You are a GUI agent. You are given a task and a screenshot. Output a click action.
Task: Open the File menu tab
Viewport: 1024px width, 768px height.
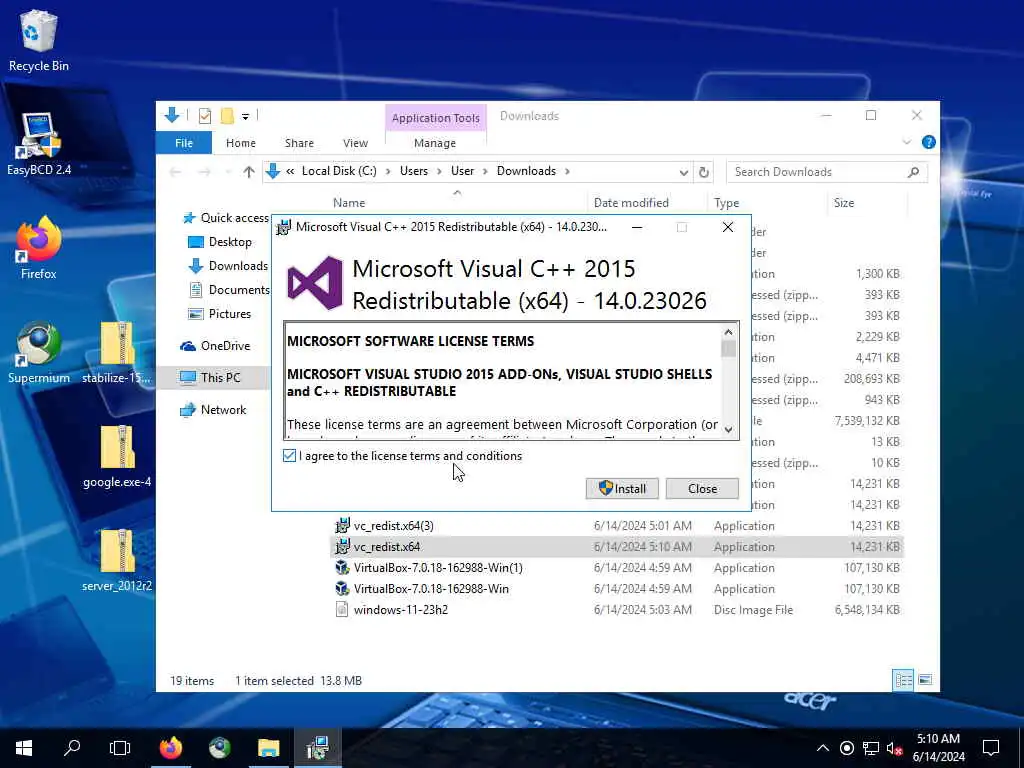[x=184, y=142]
